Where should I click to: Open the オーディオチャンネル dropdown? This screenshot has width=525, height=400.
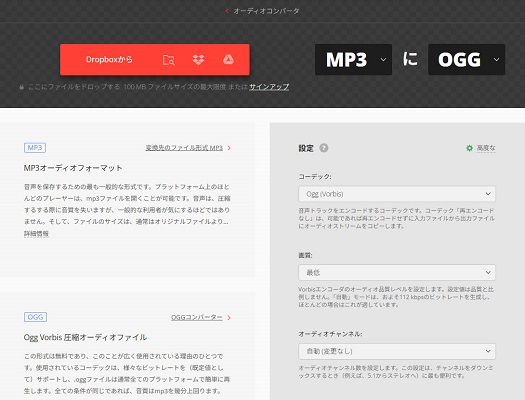coord(397,351)
